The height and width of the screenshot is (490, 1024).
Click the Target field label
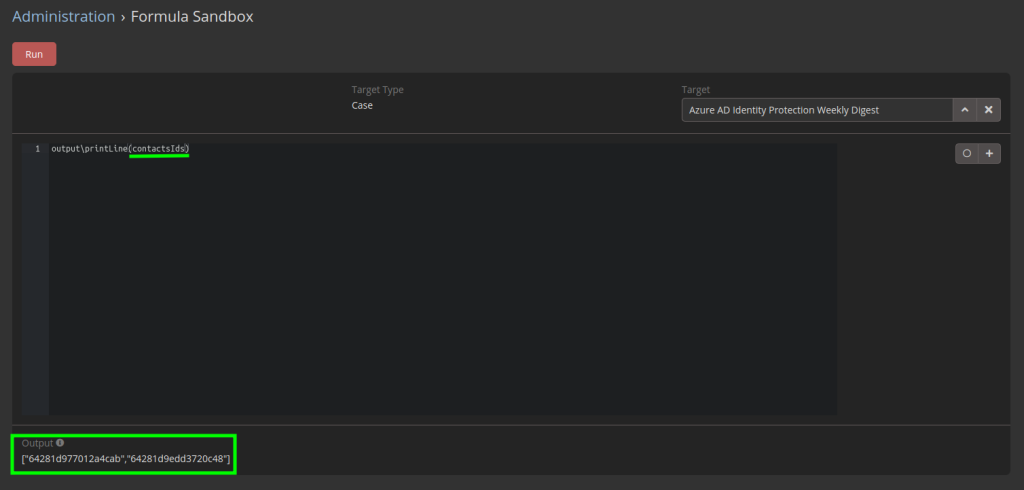point(696,90)
